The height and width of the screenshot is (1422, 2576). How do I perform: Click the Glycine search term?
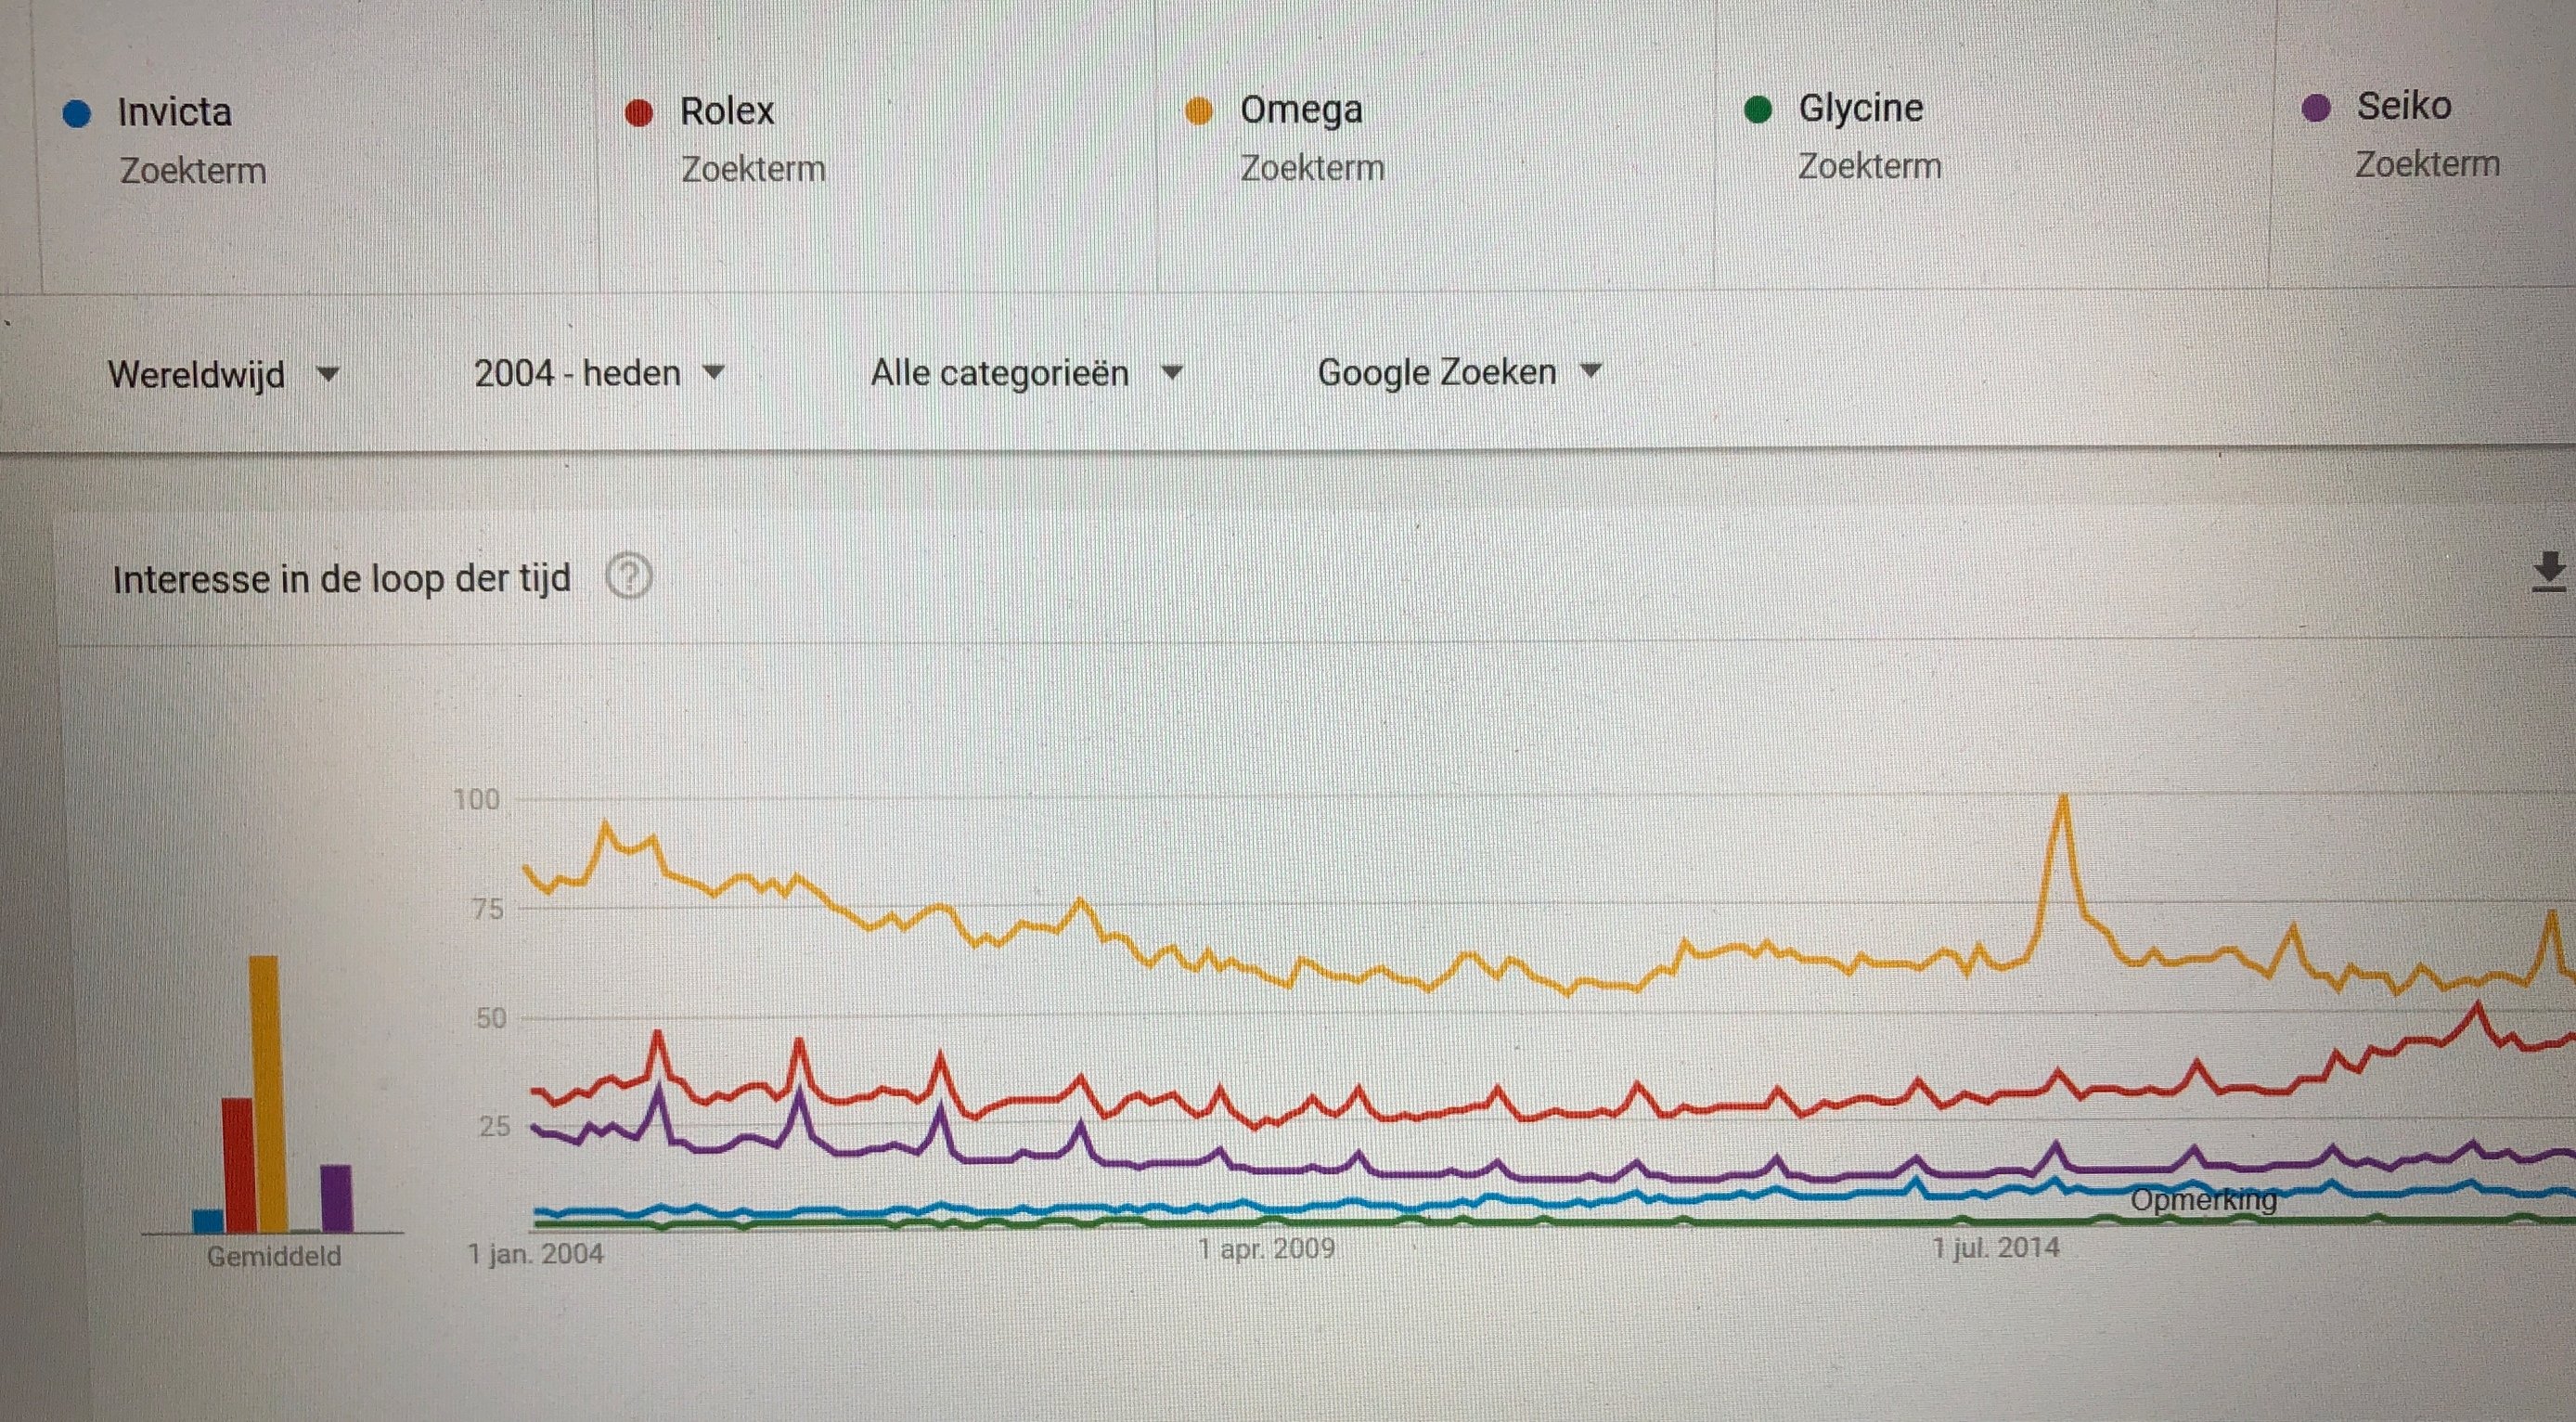pyautogui.click(x=1861, y=108)
